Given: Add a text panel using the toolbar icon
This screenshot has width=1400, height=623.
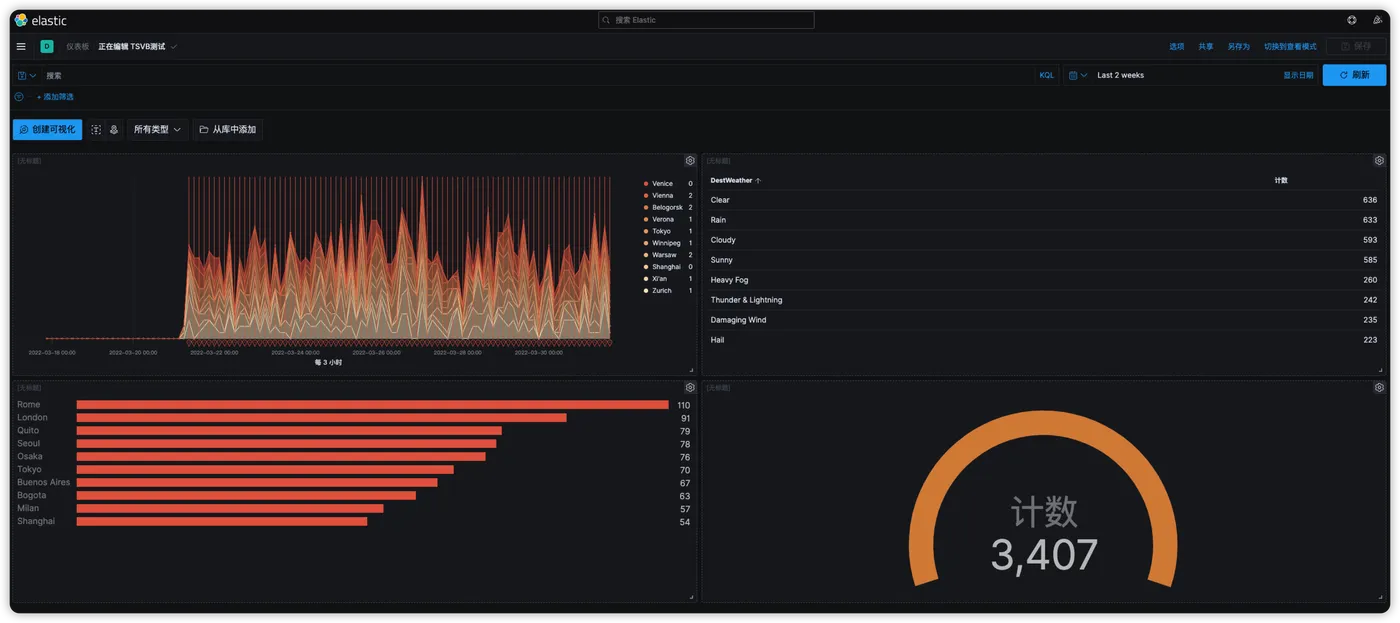Looking at the screenshot, I should click(96, 130).
